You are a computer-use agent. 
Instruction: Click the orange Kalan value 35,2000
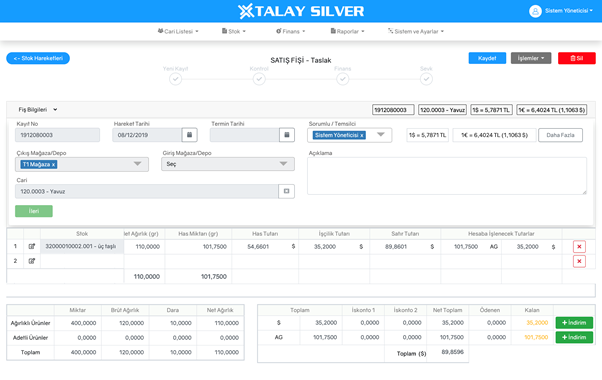(x=537, y=323)
